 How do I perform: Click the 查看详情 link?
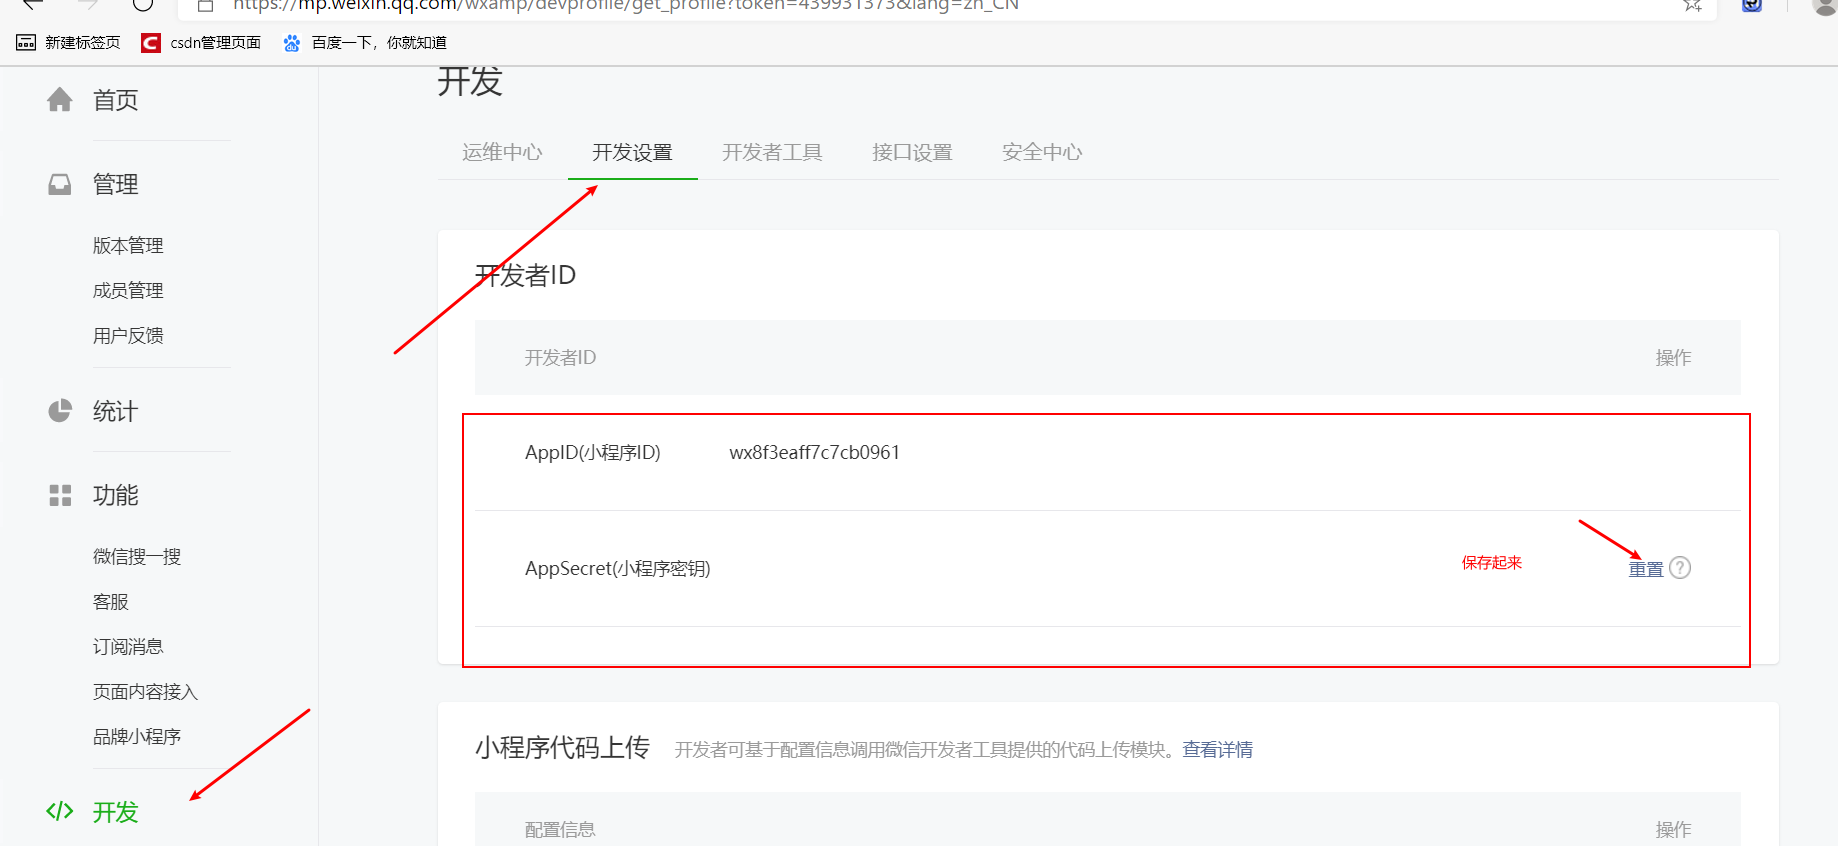(x=1218, y=750)
